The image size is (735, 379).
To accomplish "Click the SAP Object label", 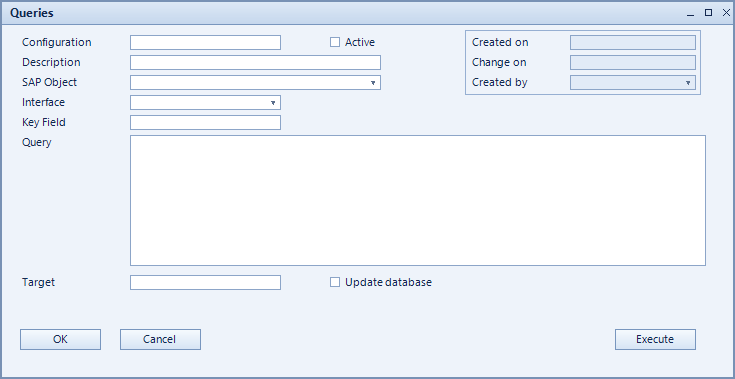I will [x=50, y=82].
